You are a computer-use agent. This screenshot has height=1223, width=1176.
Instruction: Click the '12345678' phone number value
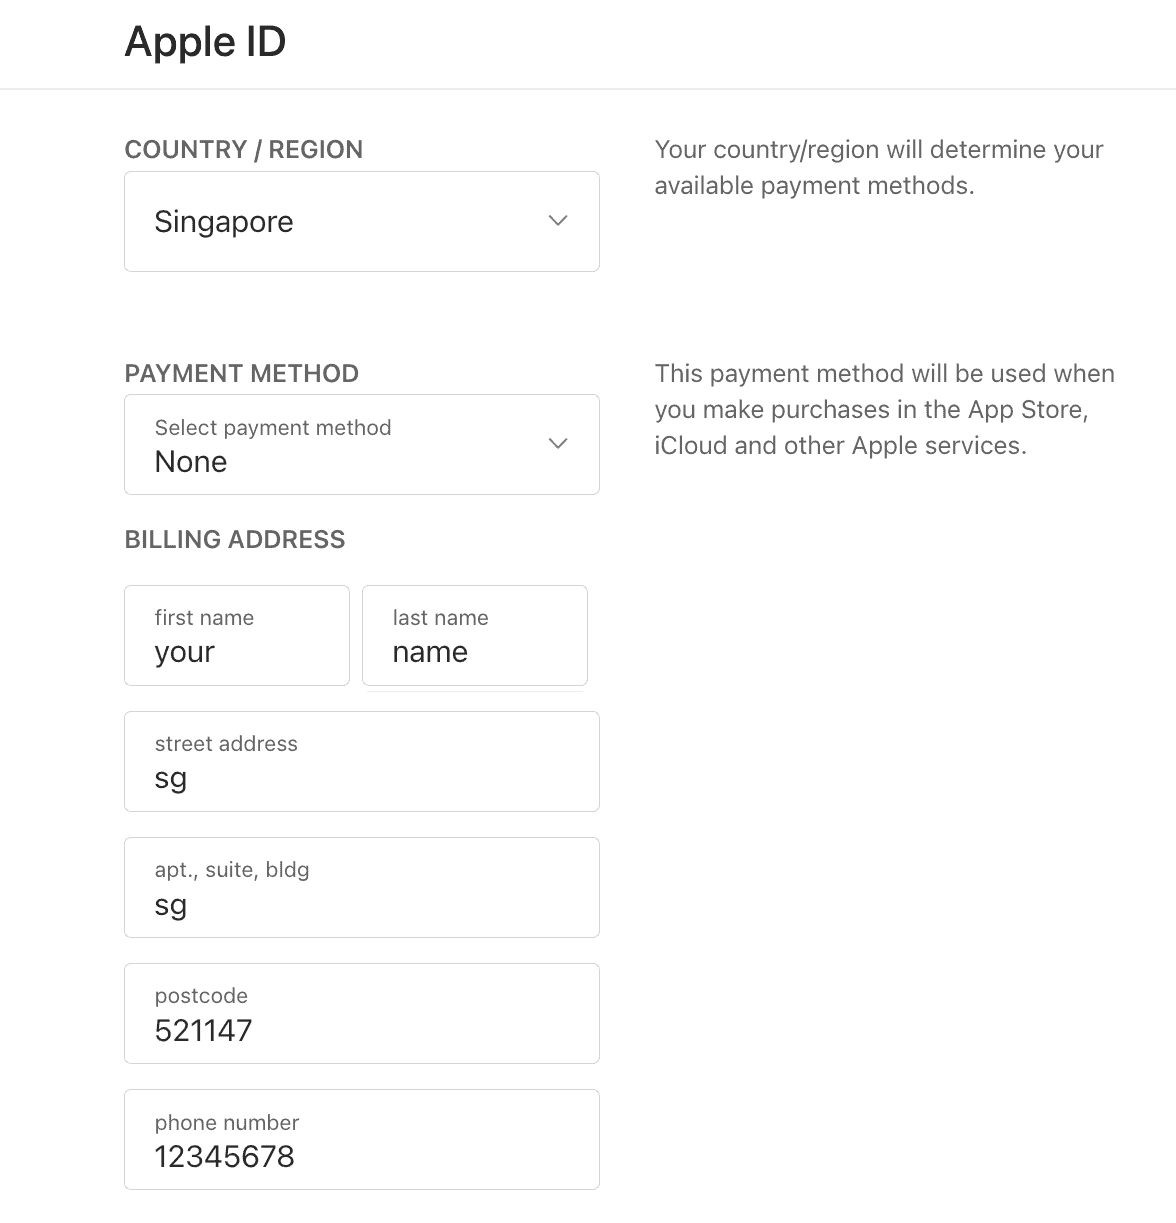224,1157
